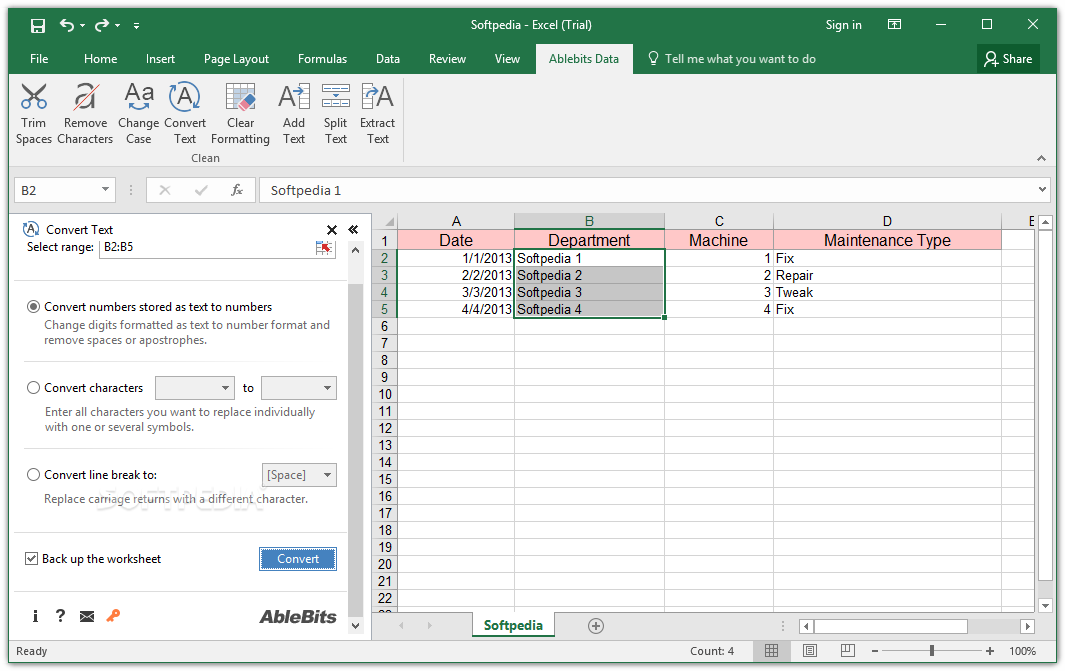Select column D header
Screen dimensions: 1065x671
click(887, 221)
